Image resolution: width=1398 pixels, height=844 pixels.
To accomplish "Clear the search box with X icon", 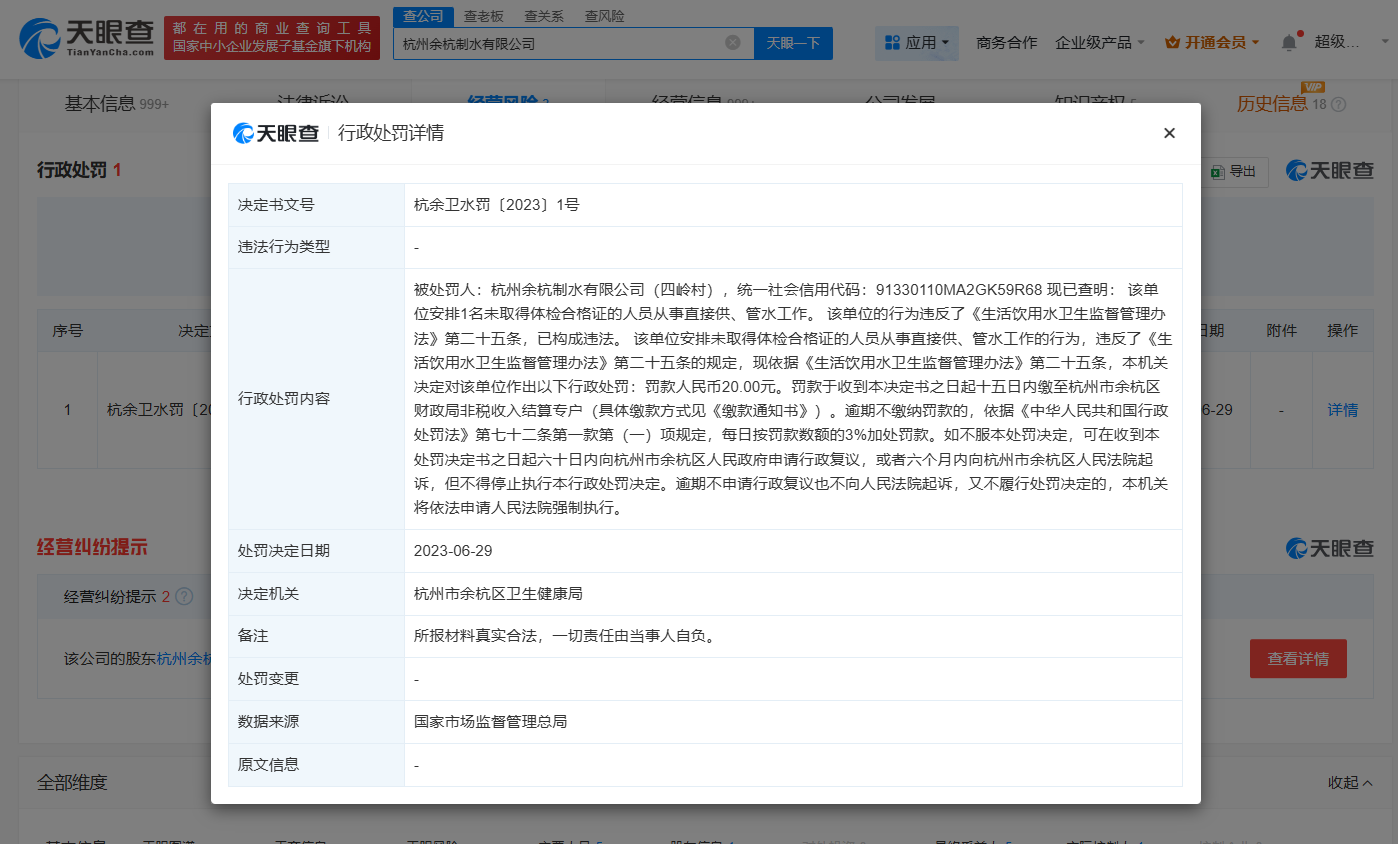I will (x=733, y=43).
